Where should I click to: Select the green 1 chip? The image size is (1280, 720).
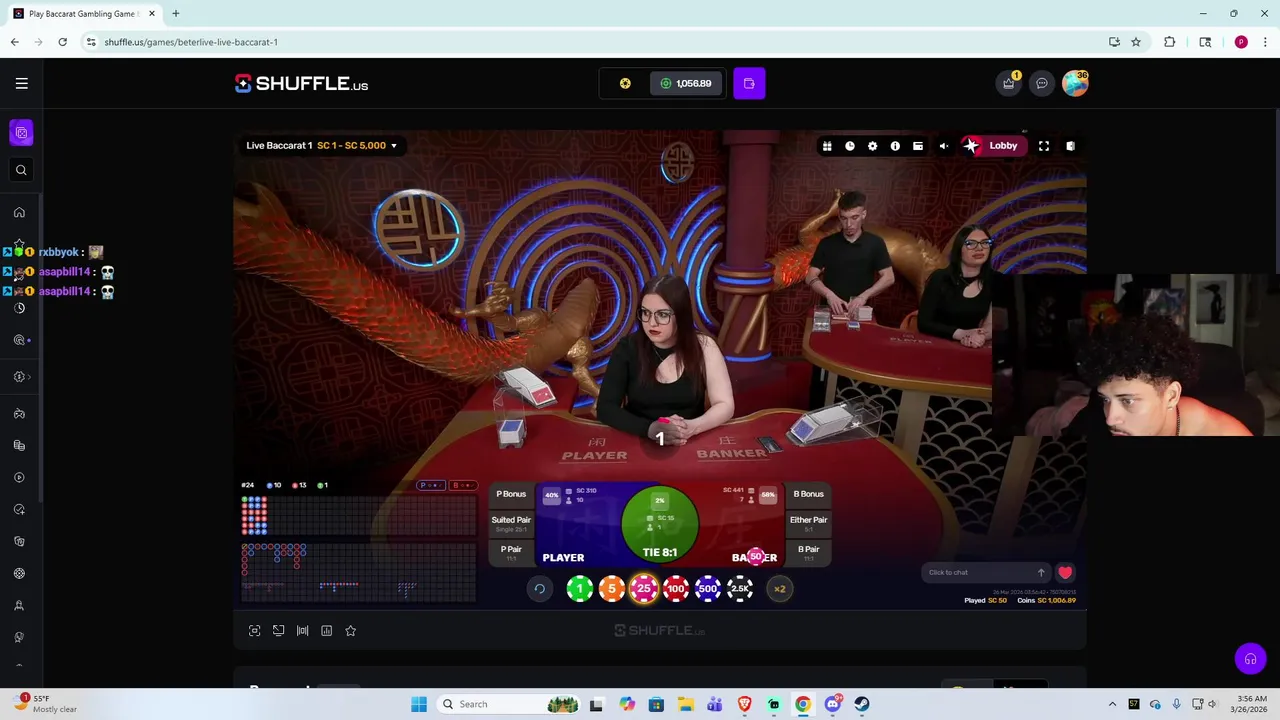[x=580, y=589]
